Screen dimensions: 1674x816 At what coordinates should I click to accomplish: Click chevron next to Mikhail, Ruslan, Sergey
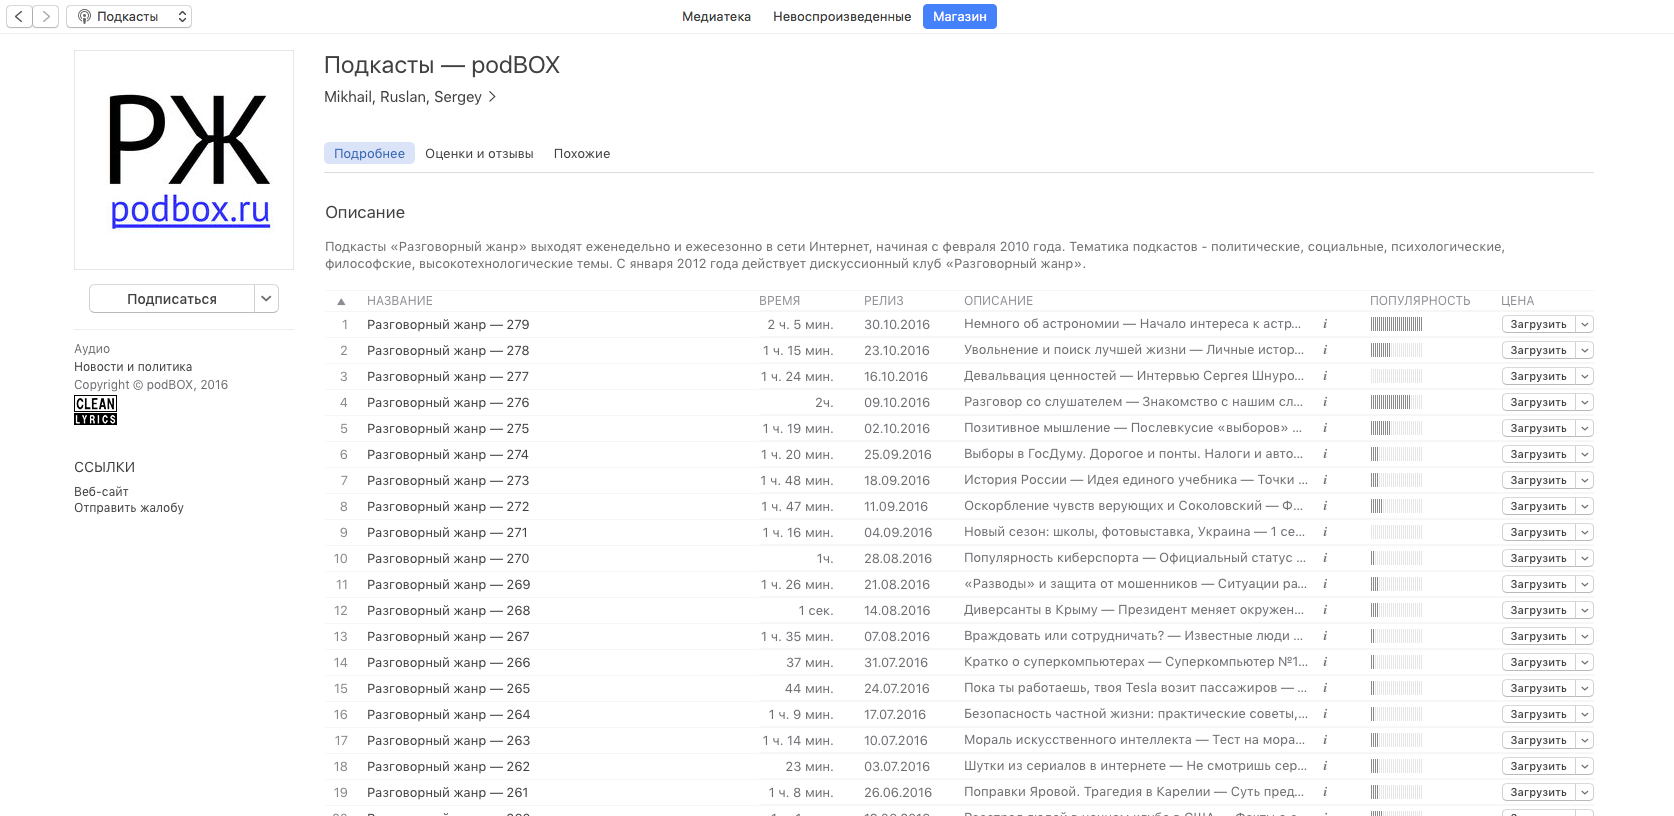pyautogui.click(x=492, y=97)
